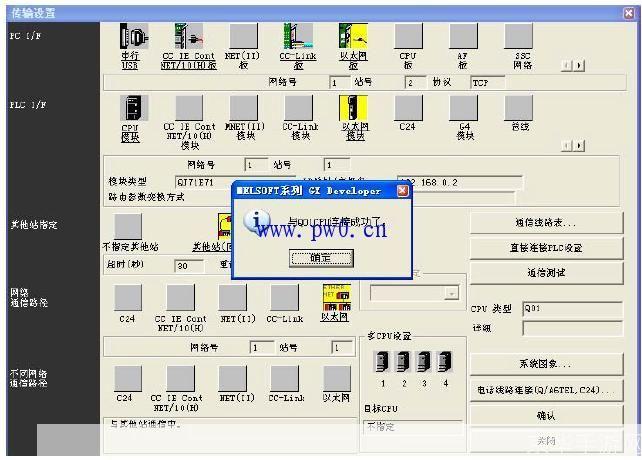Select the AF board icon
Screen dimensions: 642x460
(x=463, y=36)
